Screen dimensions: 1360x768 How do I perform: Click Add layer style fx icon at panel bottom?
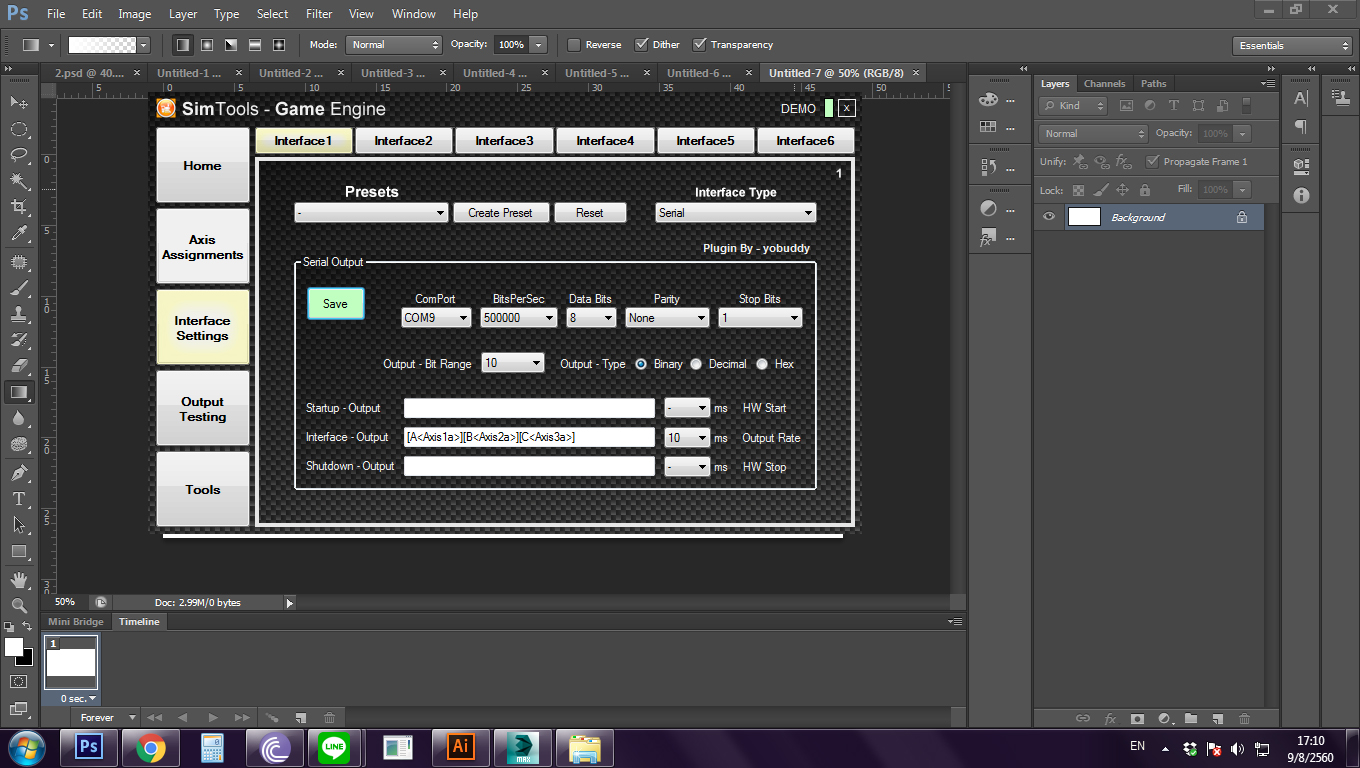[1110, 718]
